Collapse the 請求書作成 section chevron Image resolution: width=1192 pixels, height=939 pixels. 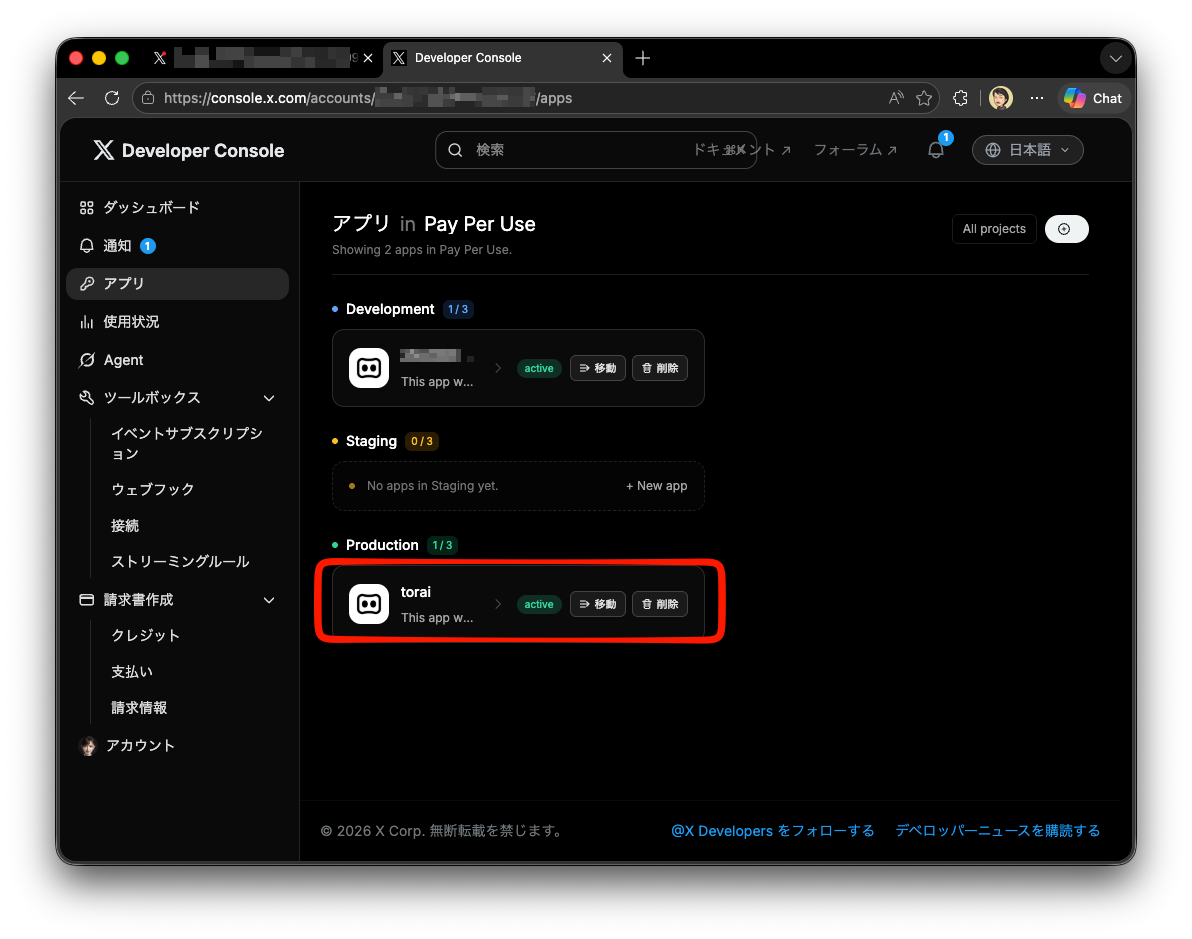coord(269,600)
